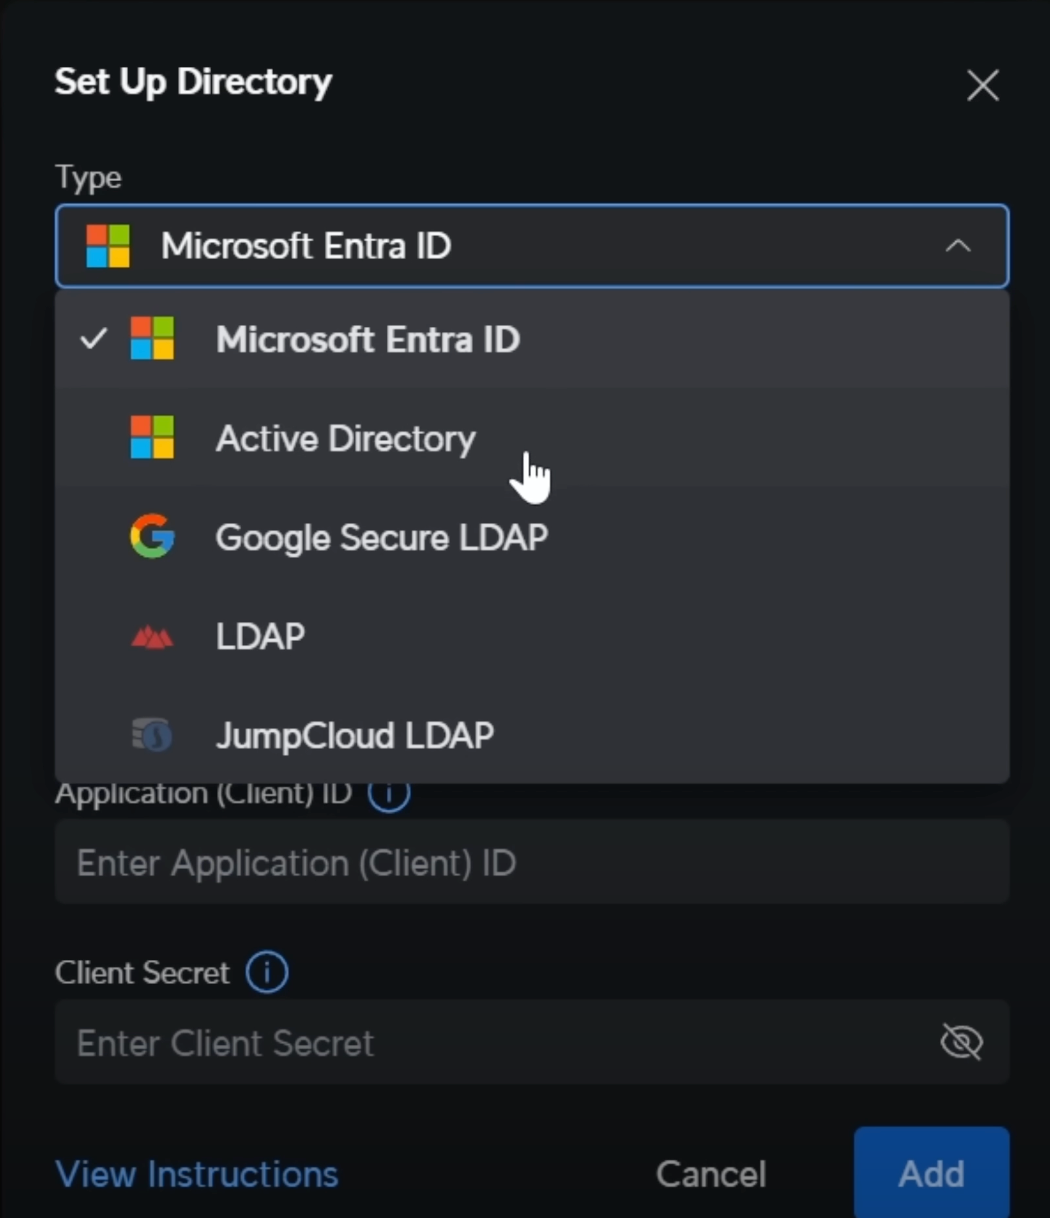The width and height of the screenshot is (1050, 1218).
Task: Choose Active Directory from the list
Action: pyautogui.click(x=532, y=439)
